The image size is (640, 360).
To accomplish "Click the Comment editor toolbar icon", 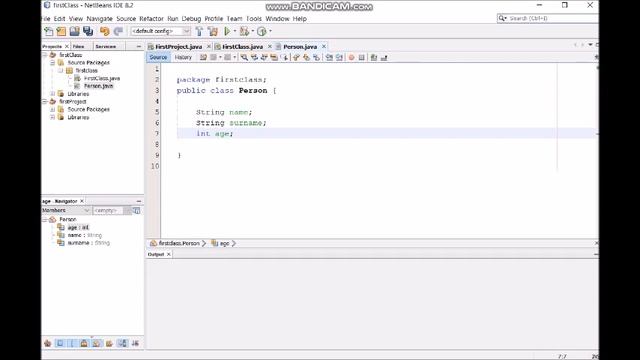I will [373, 58].
